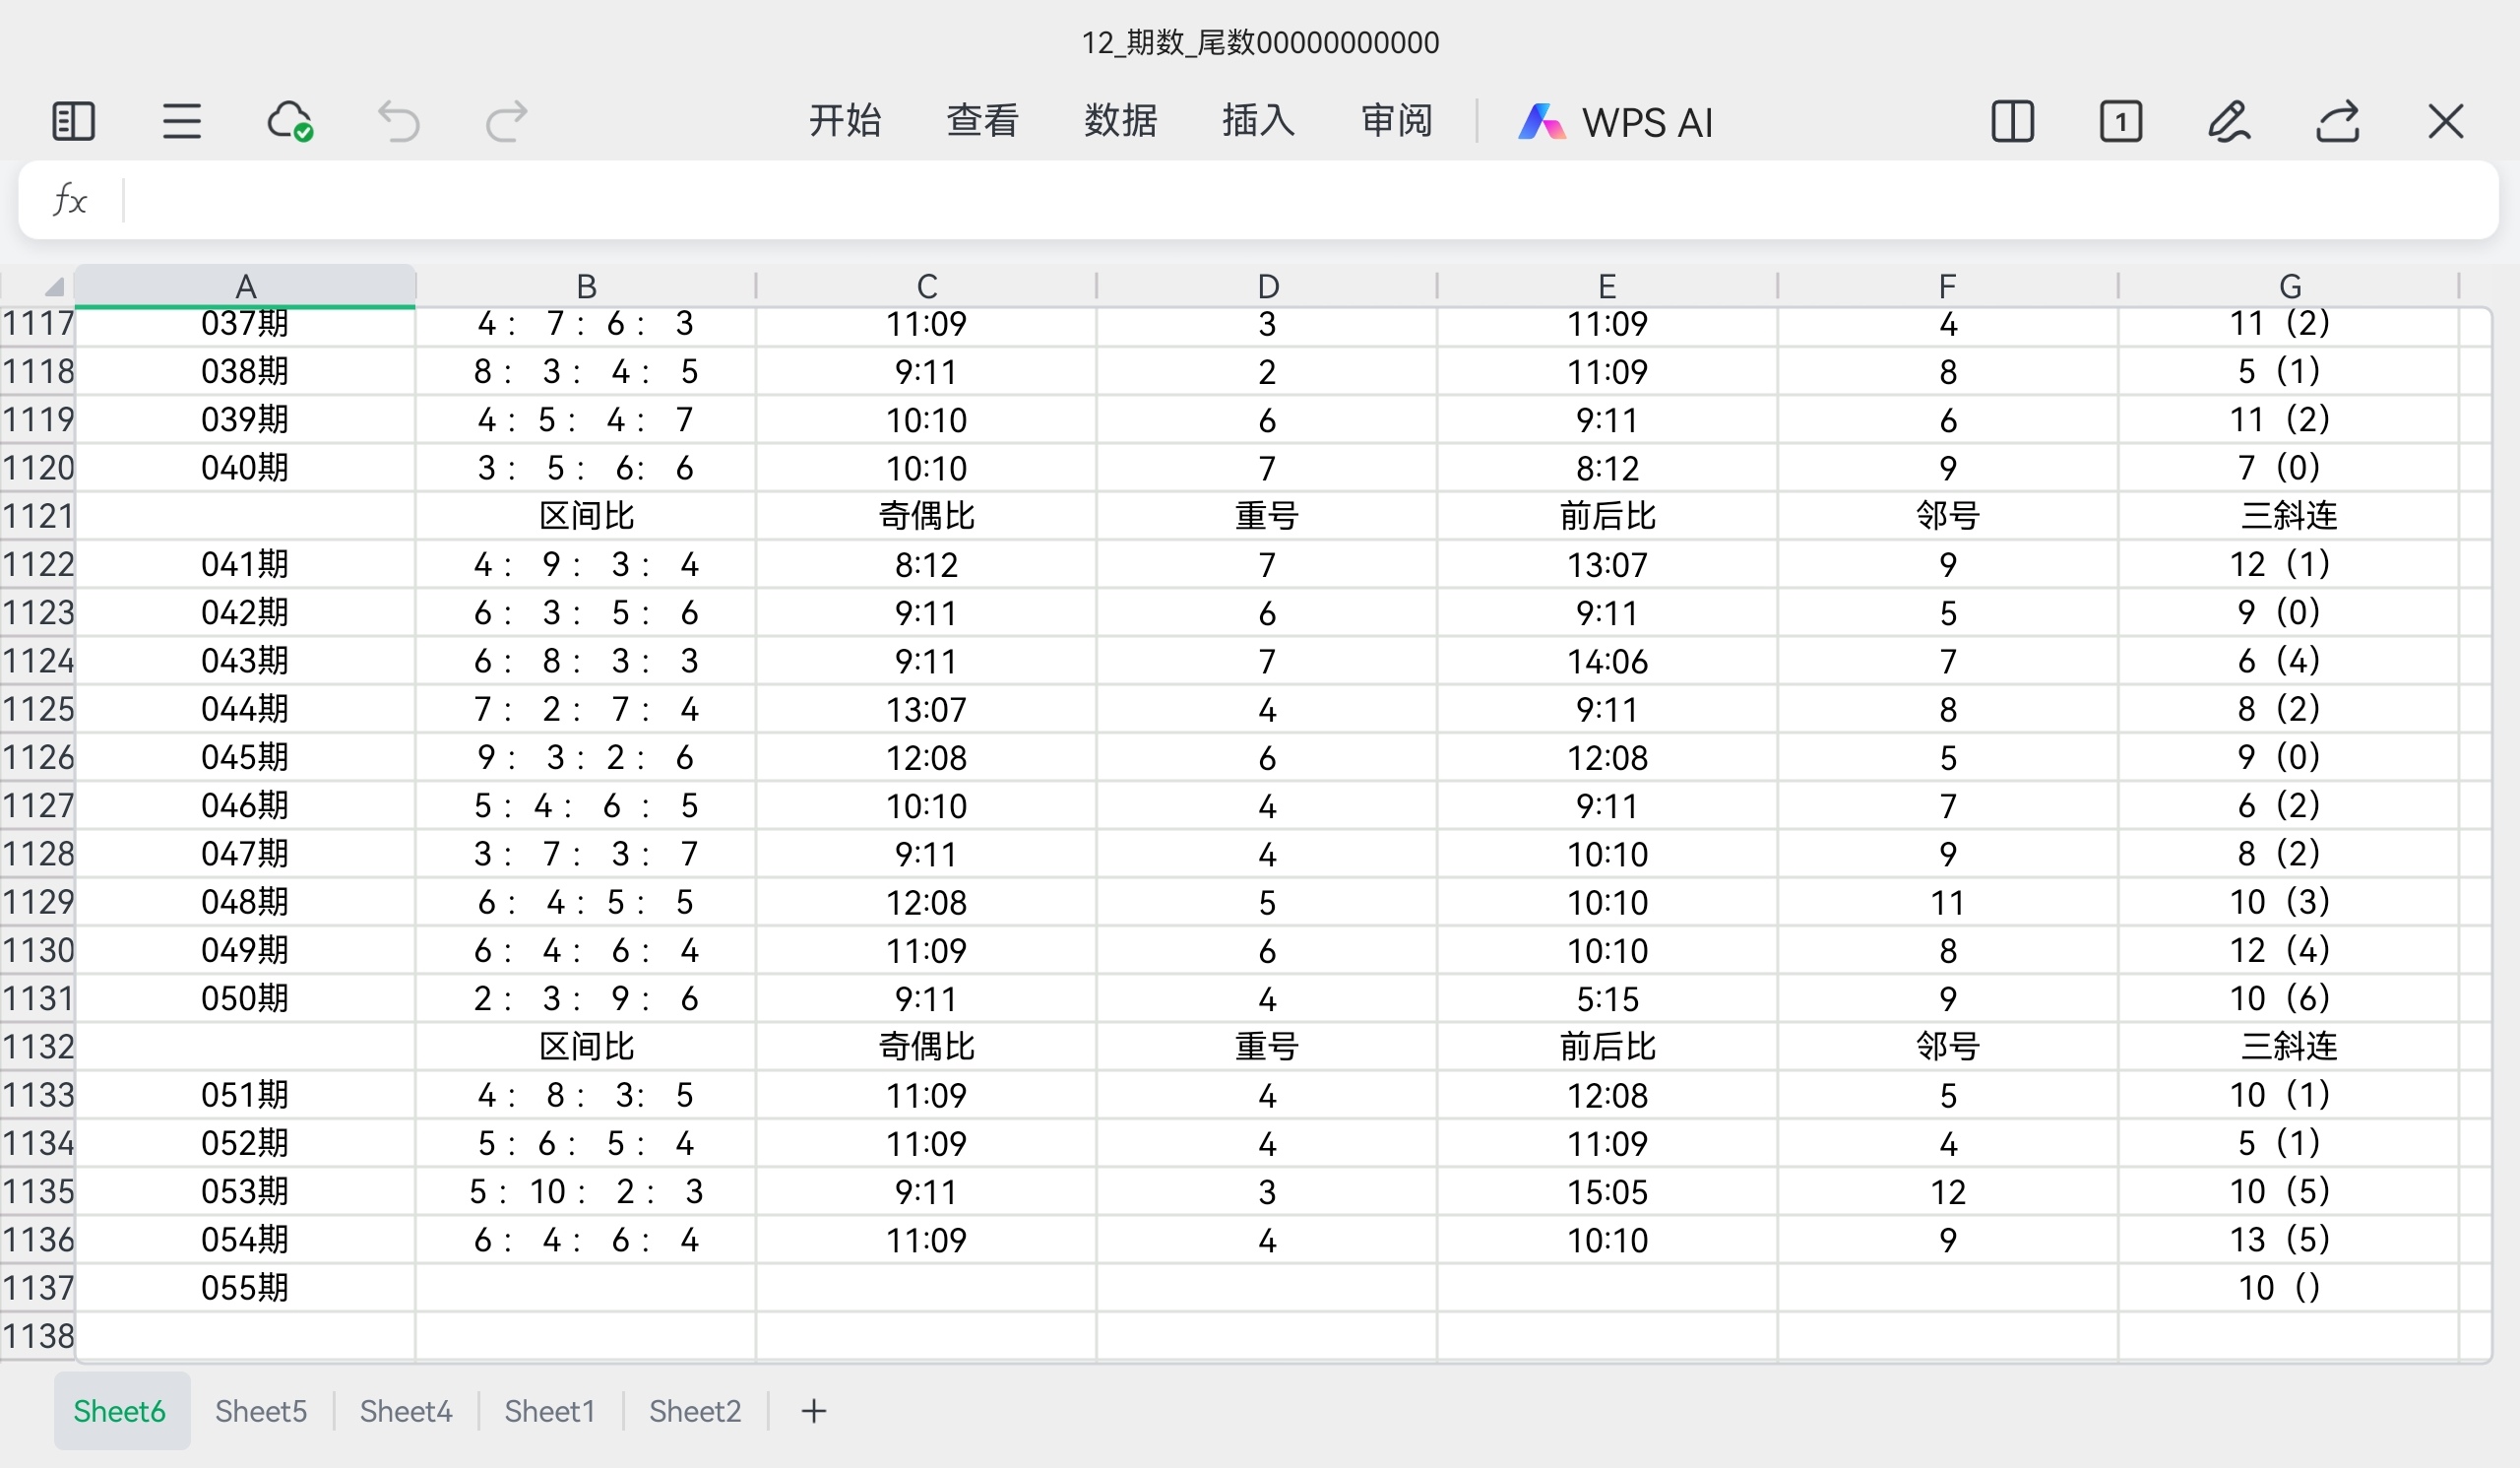Open the WPS AI assistant
Viewport: 2520px width, 1468px height.
1615,122
